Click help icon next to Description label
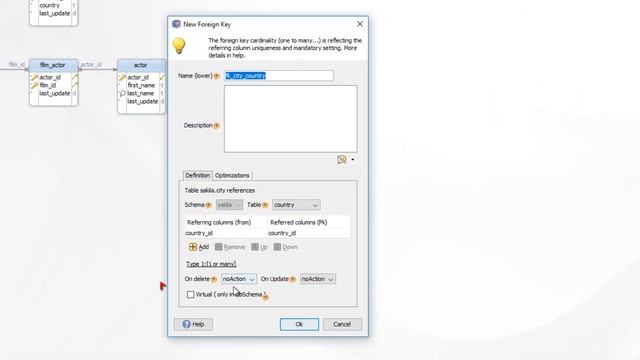This screenshot has width=640, height=360. click(x=217, y=126)
